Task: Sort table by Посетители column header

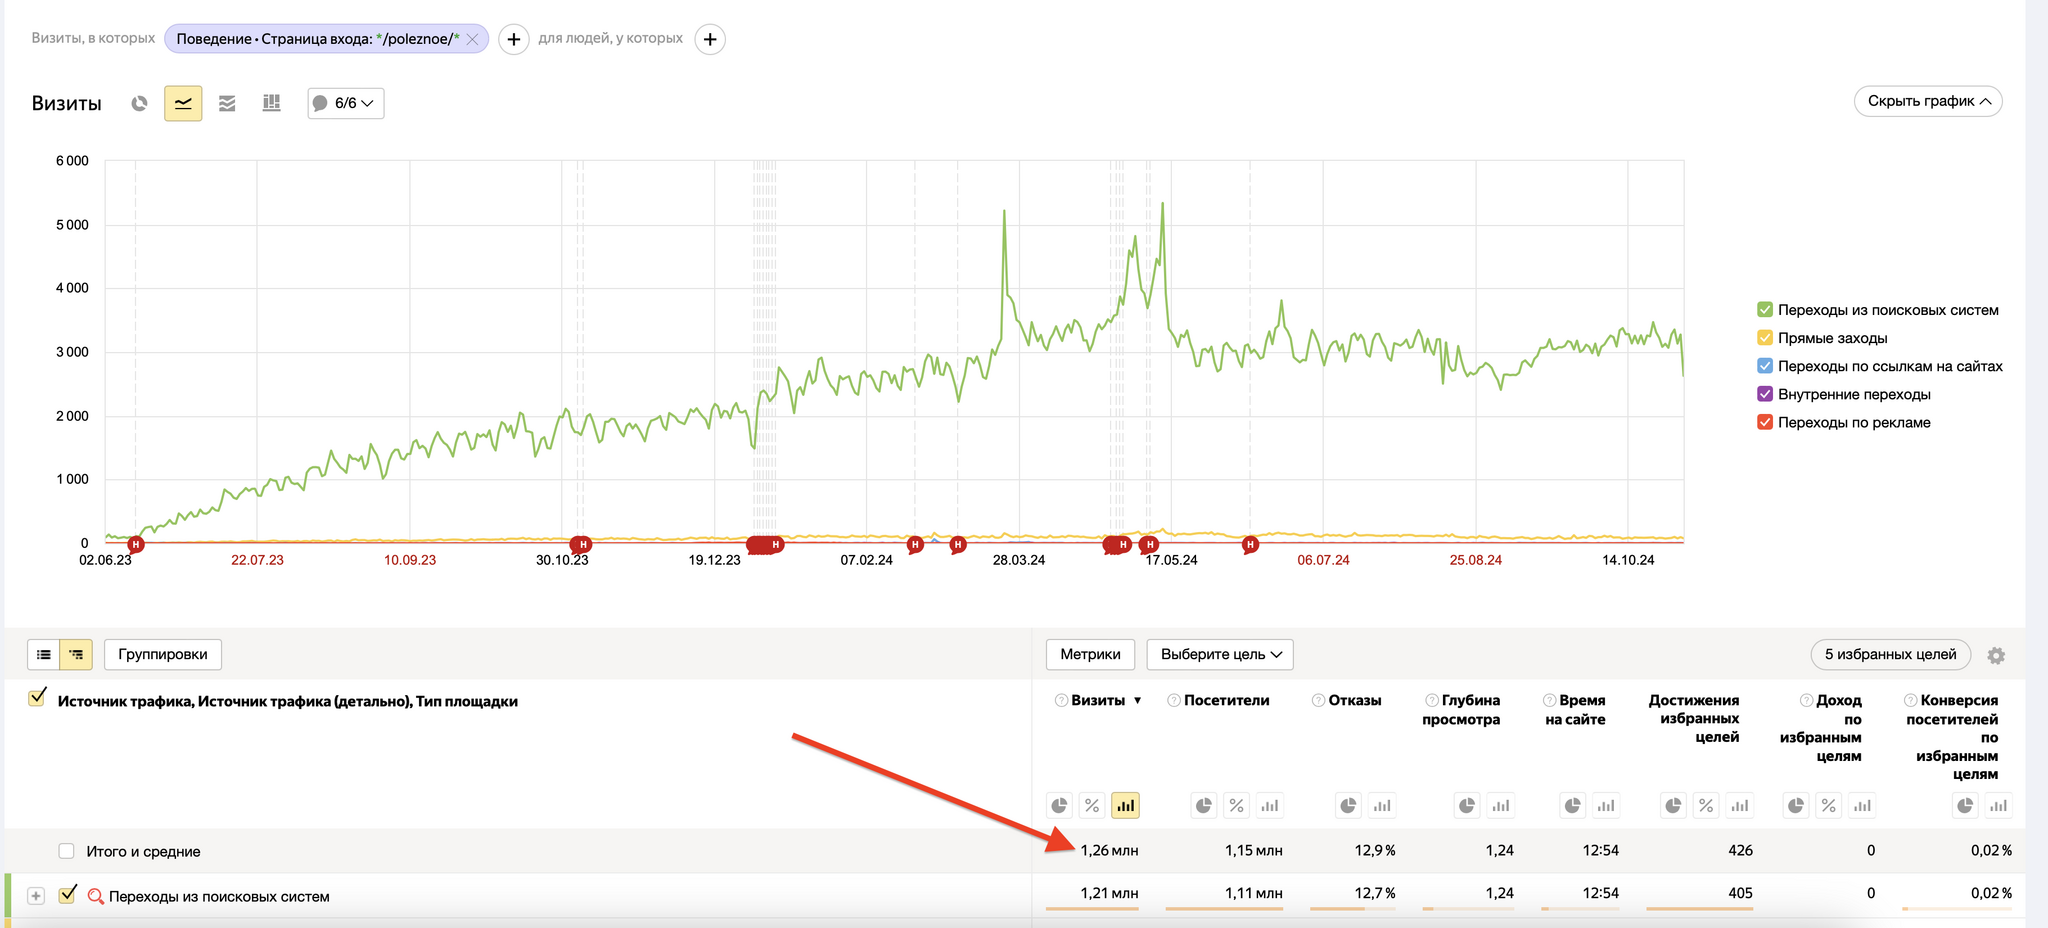Action: [1226, 700]
